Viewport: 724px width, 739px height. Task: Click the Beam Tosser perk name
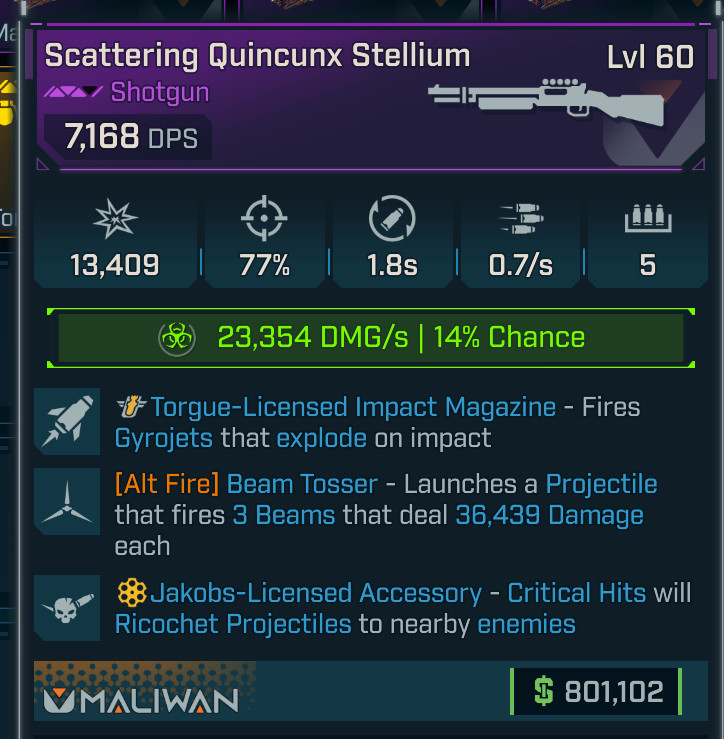(x=302, y=484)
